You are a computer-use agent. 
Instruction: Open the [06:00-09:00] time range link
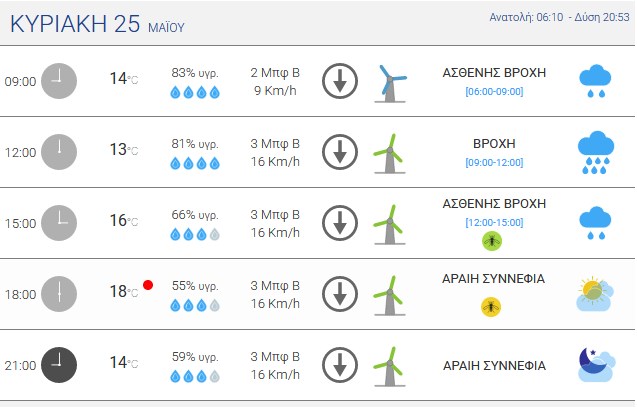(494, 91)
